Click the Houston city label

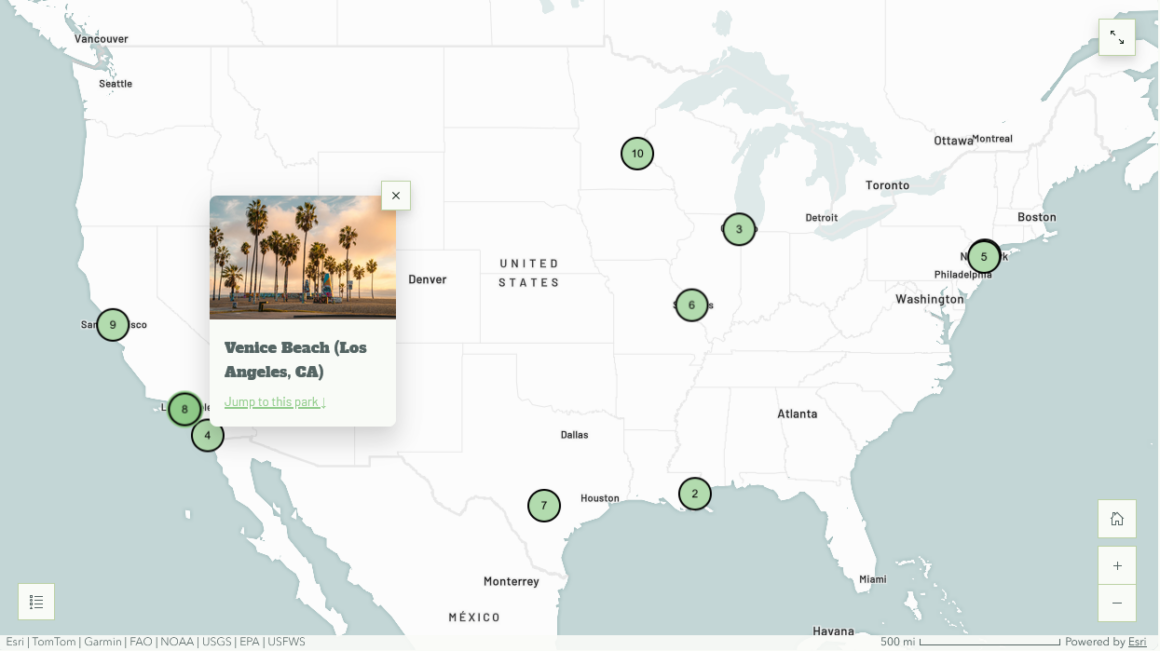pos(599,498)
